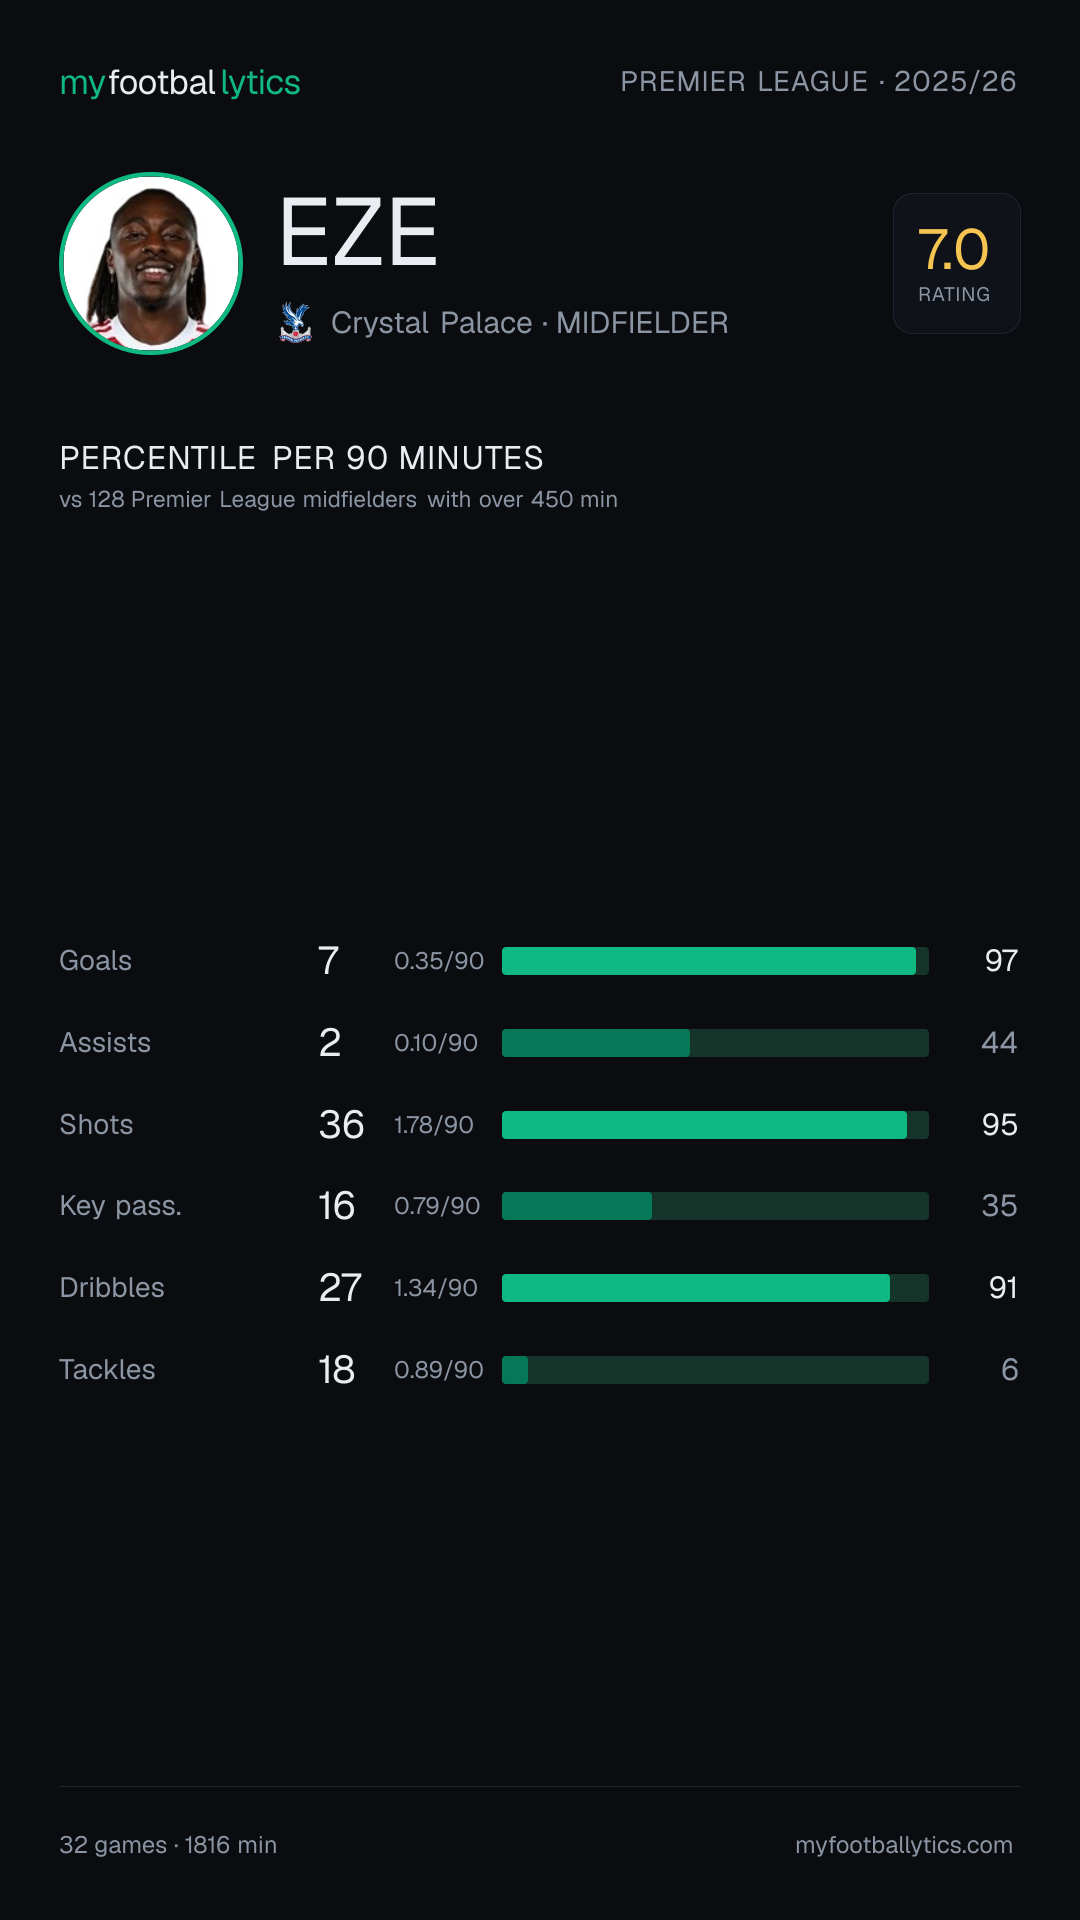The image size is (1080, 1920).
Task: Click the Crystal Palace · MIDFIELDER text
Action: 530,323
